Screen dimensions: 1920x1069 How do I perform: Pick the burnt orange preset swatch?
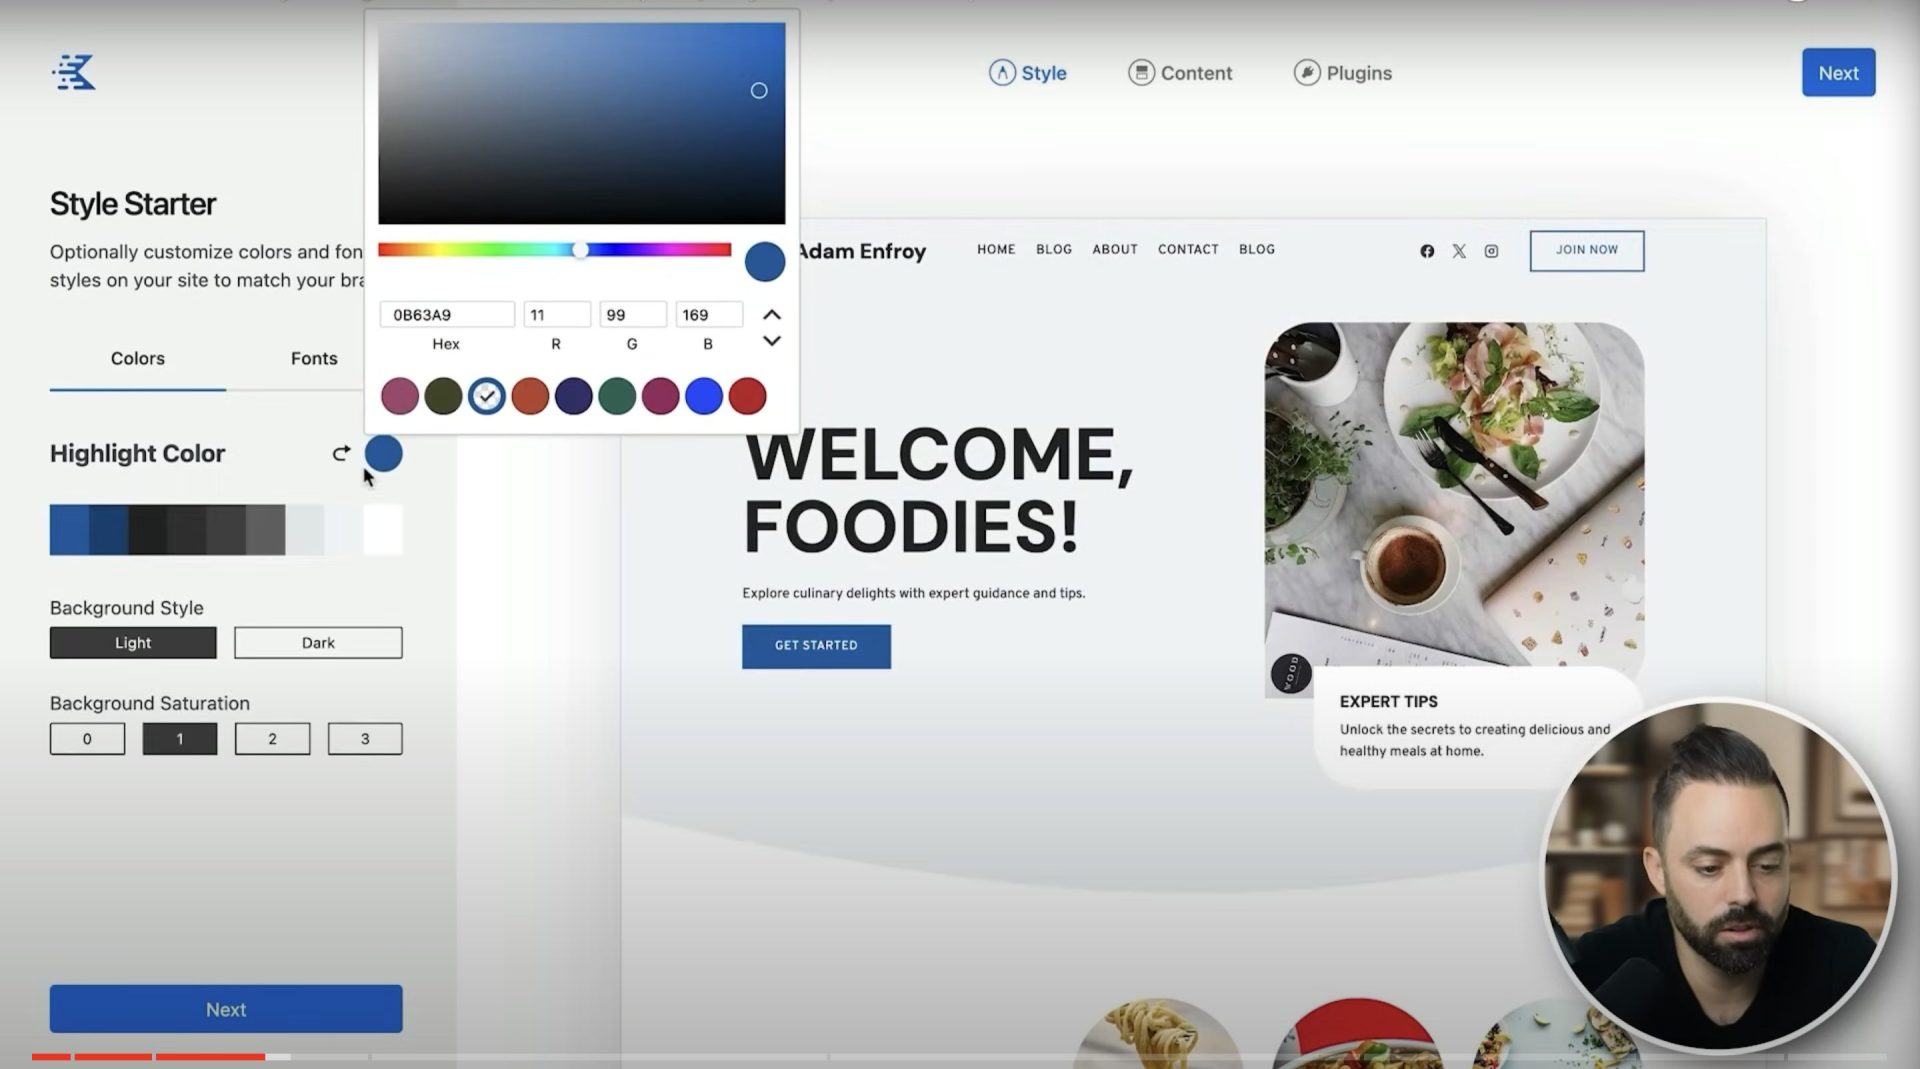coord(530,396)
